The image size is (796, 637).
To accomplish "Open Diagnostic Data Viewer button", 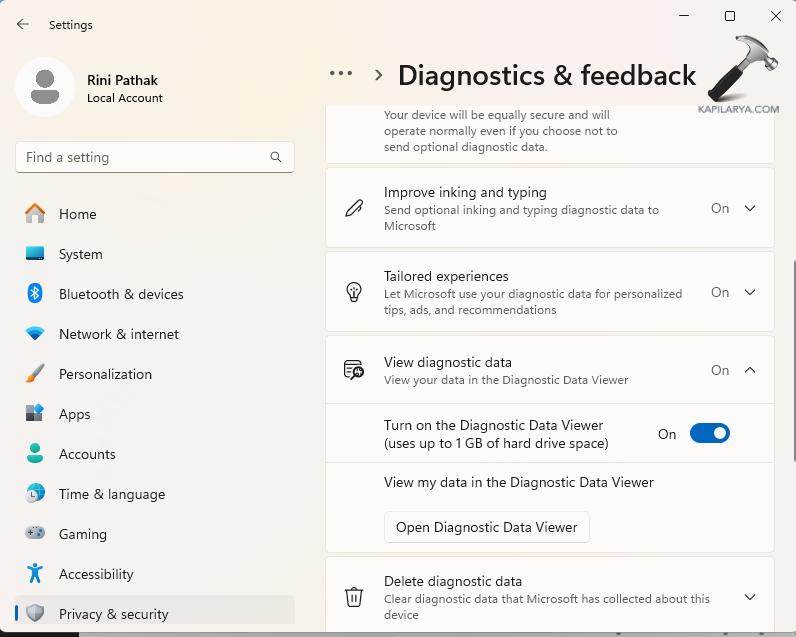I will pos(487,527).
